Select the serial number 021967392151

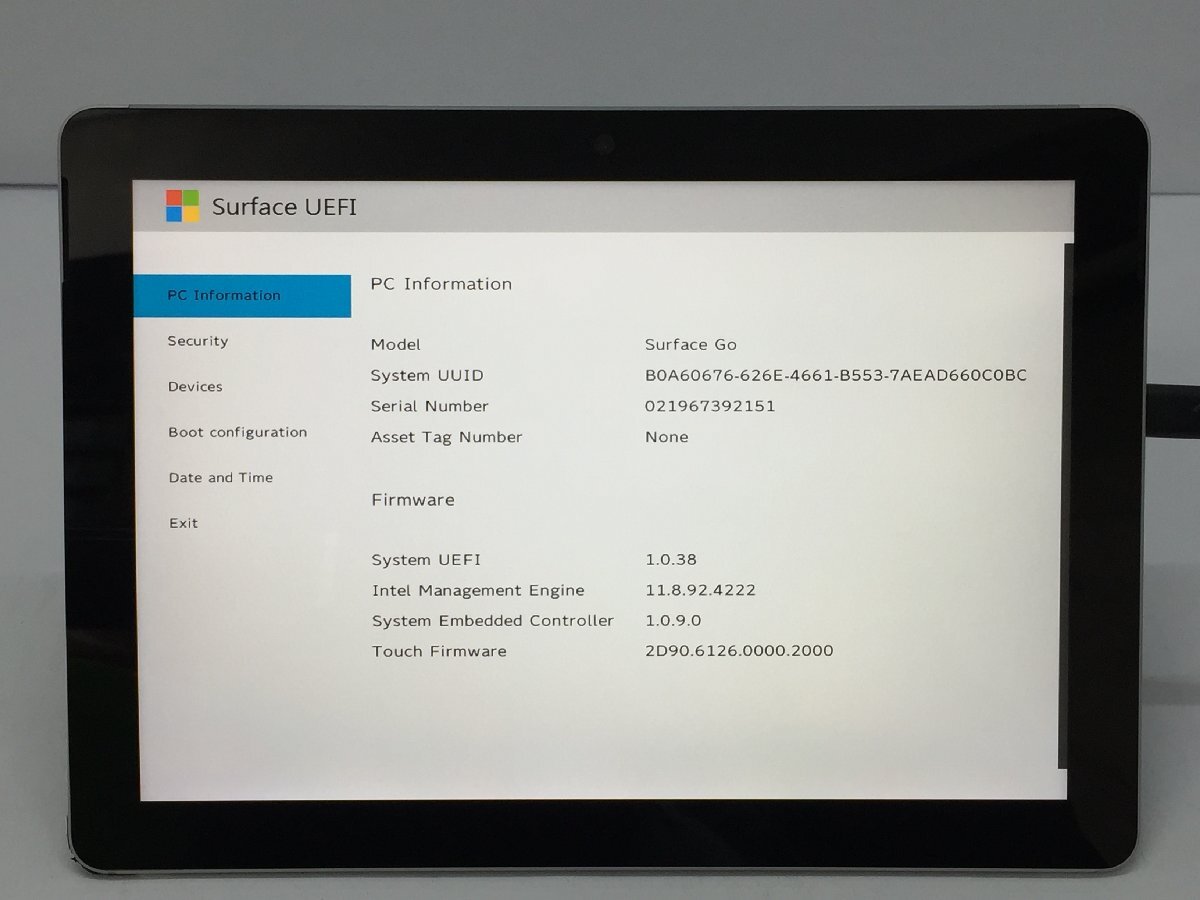710,406
